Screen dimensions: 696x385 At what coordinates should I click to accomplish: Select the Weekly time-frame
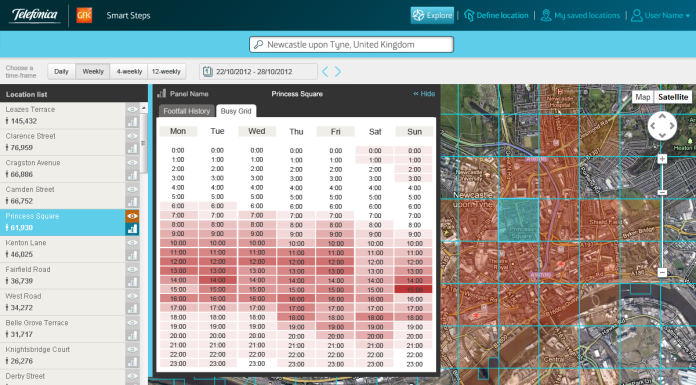[x=93, y=71]
